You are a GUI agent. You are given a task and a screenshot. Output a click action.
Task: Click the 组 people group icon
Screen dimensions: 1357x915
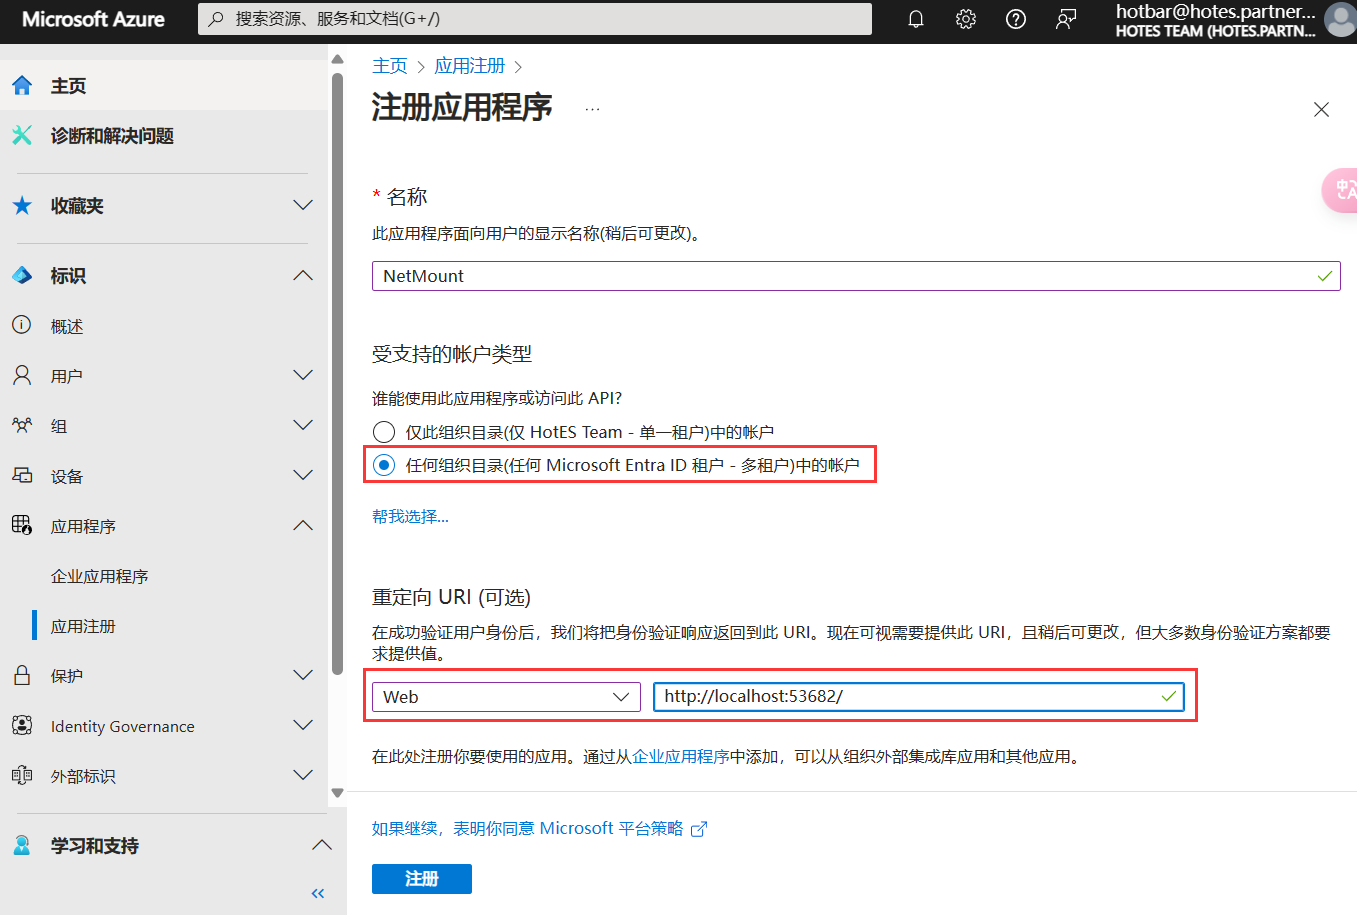pos(21,425)
